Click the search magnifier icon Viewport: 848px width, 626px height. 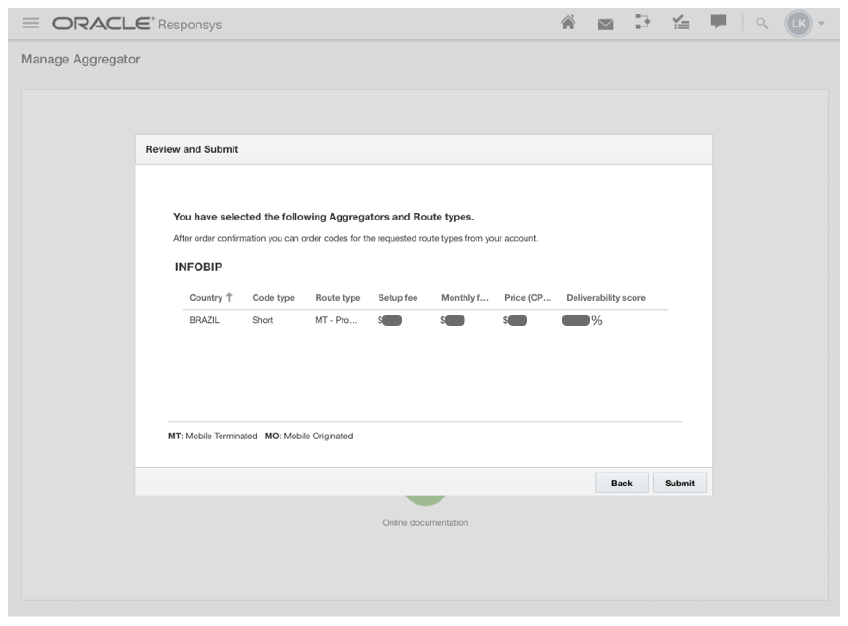coord(763,24)
